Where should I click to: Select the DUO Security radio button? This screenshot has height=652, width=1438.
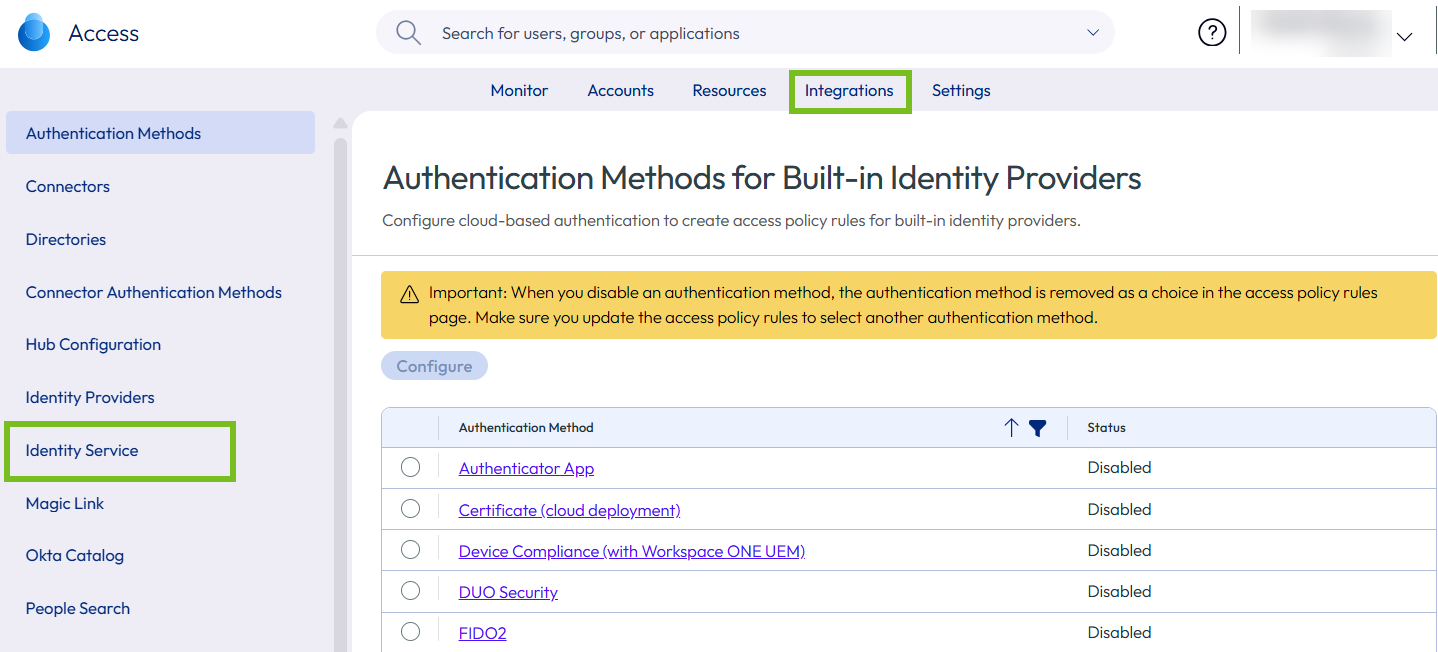point(410,591)
